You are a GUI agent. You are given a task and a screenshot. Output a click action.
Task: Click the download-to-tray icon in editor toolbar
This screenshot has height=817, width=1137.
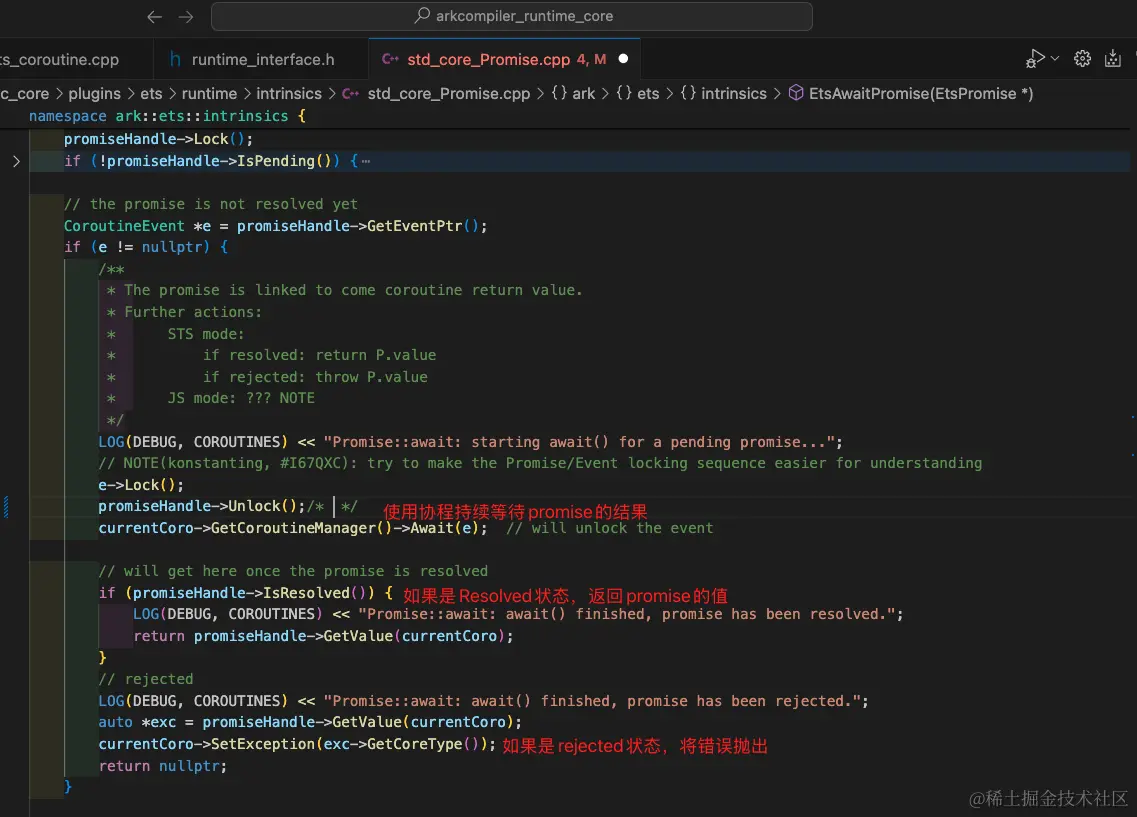1112,59
